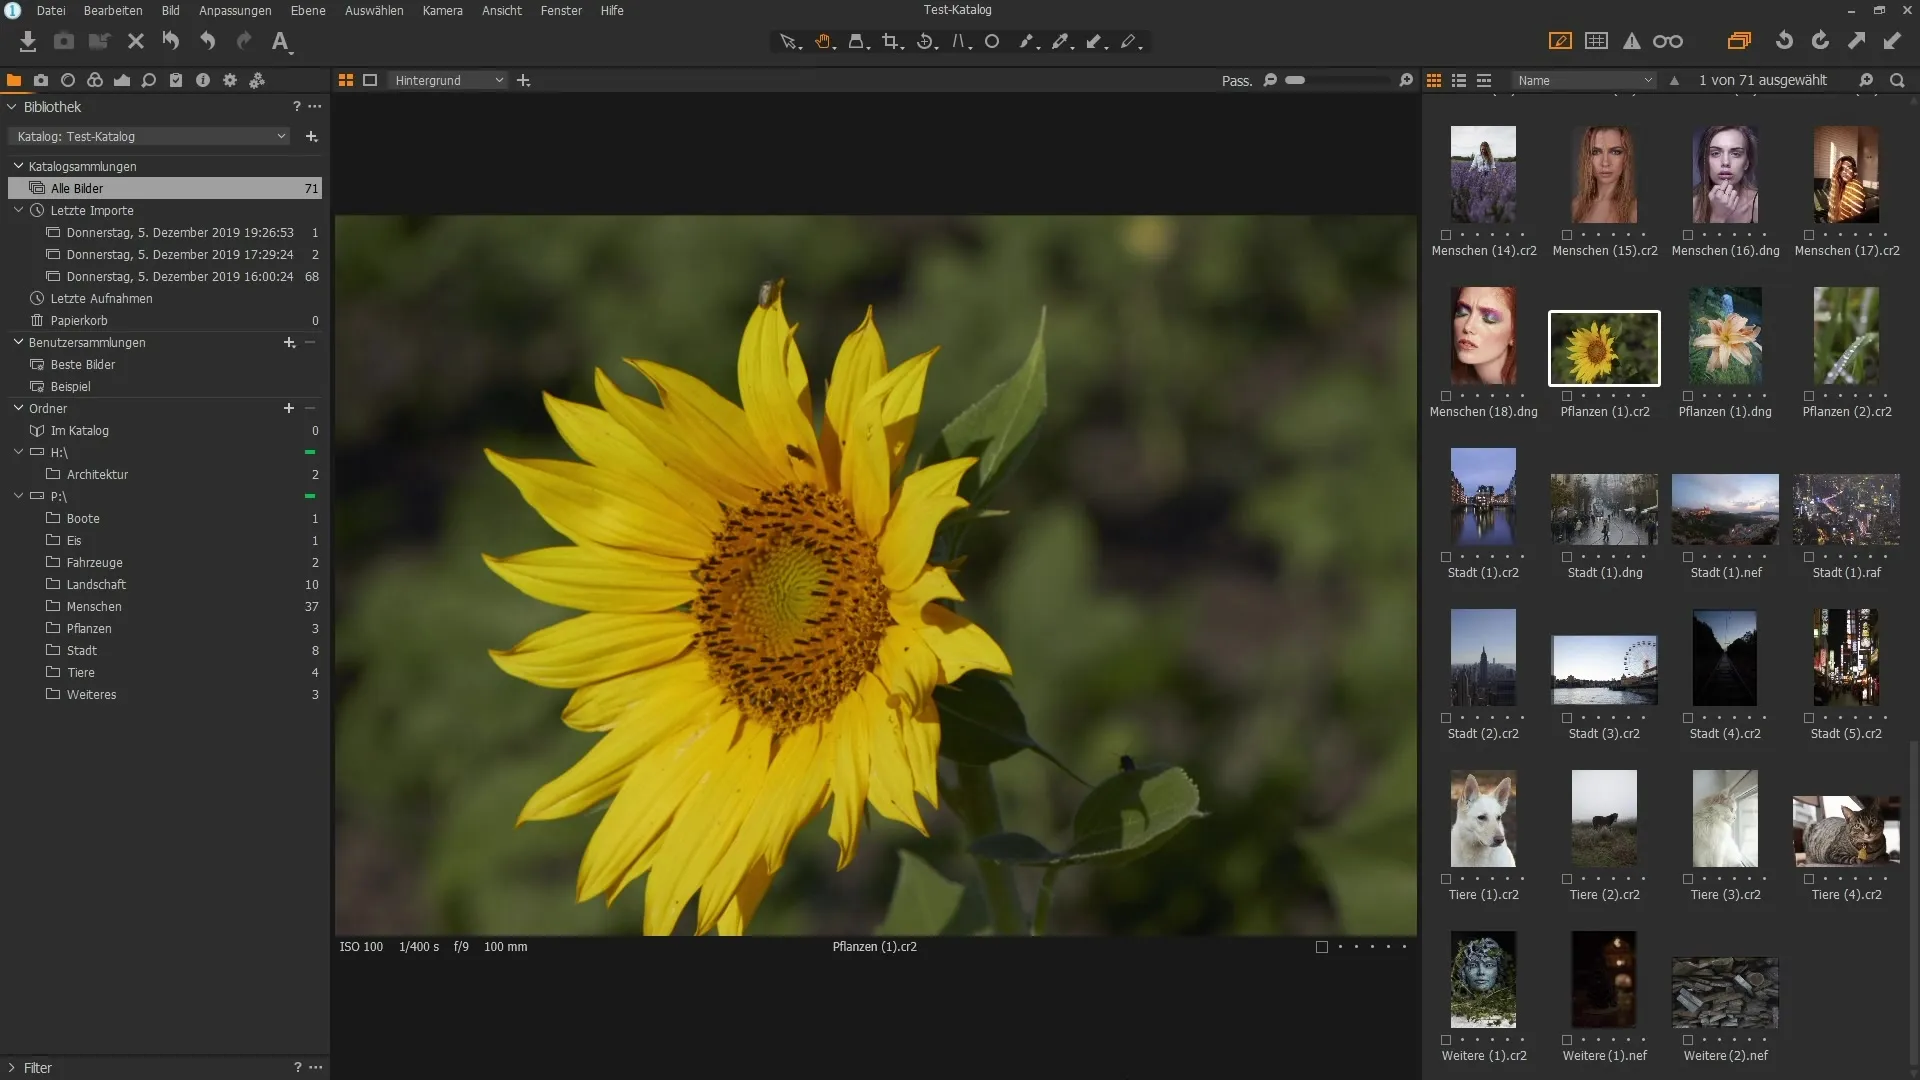Open the Katalog: Test-Katalog dropdown

pos(149,136)
